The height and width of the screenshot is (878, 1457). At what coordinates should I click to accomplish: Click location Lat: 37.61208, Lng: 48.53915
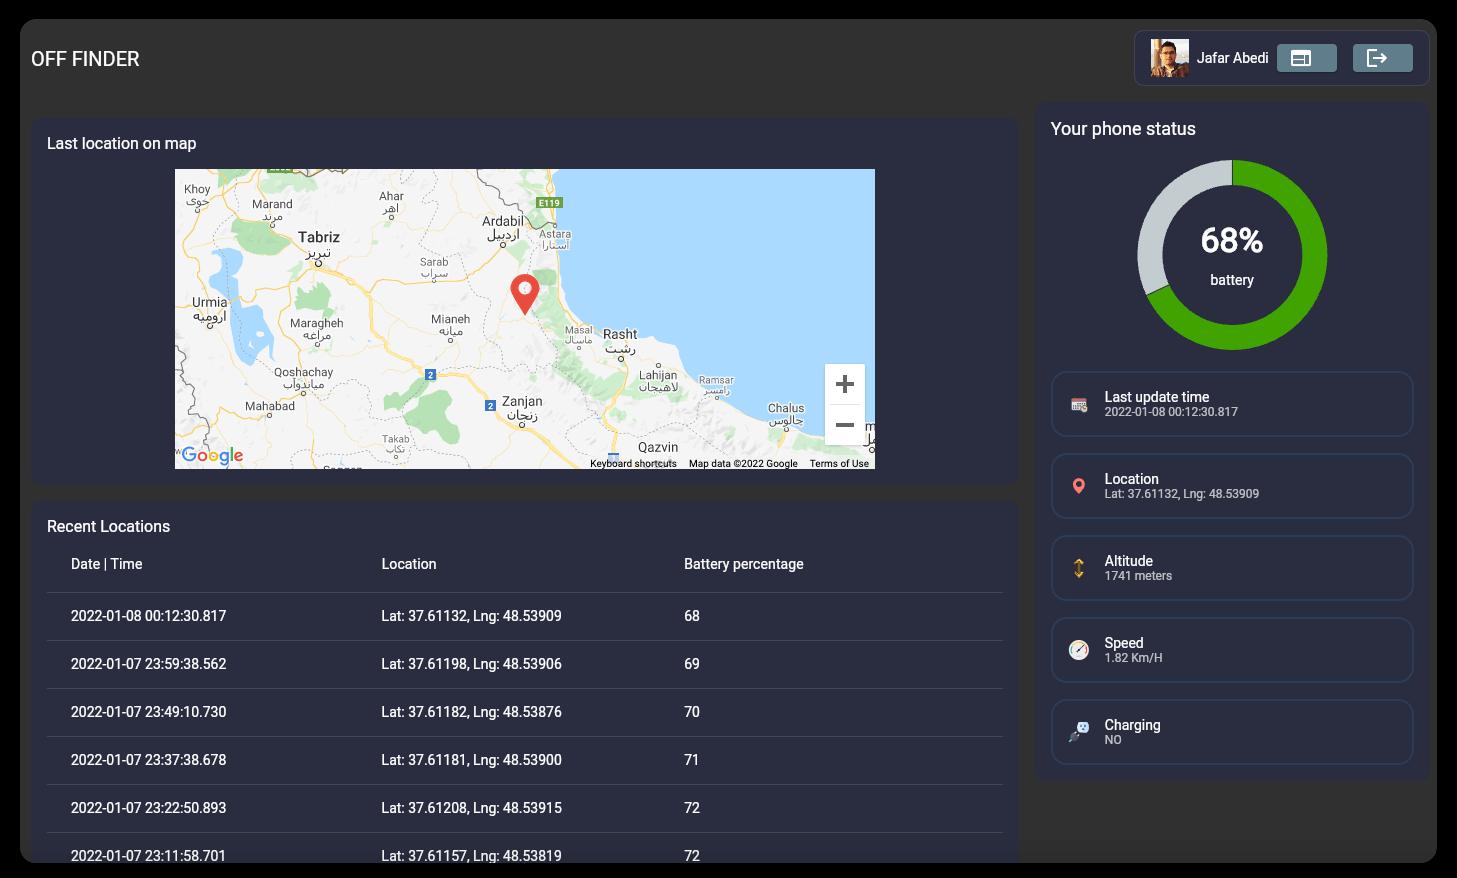[471, 808]
